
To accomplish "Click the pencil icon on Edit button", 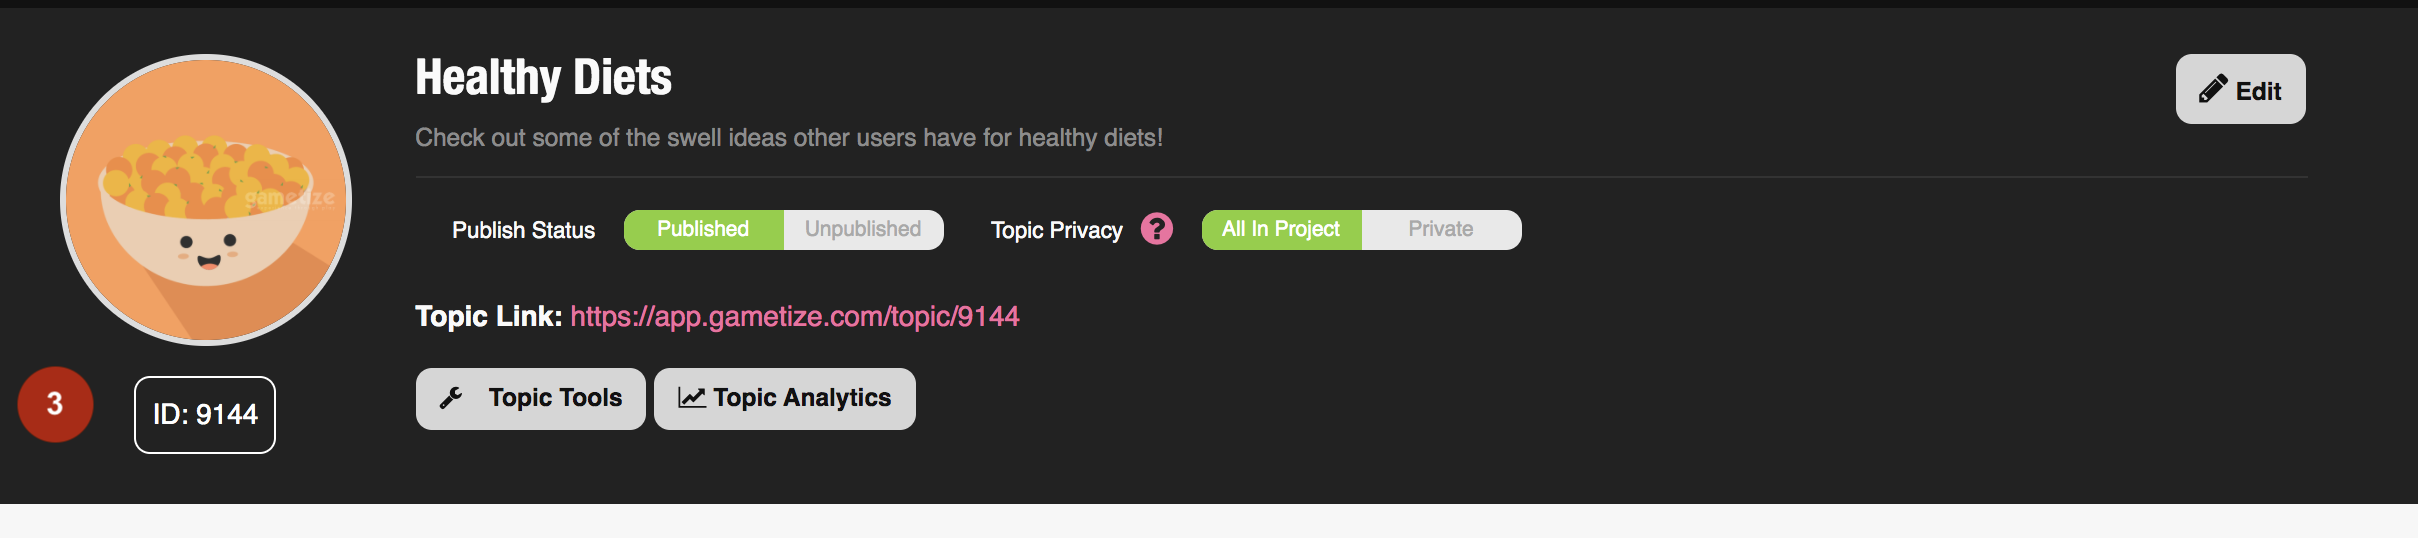I will pyautogui.click(x=2213, y=89).
